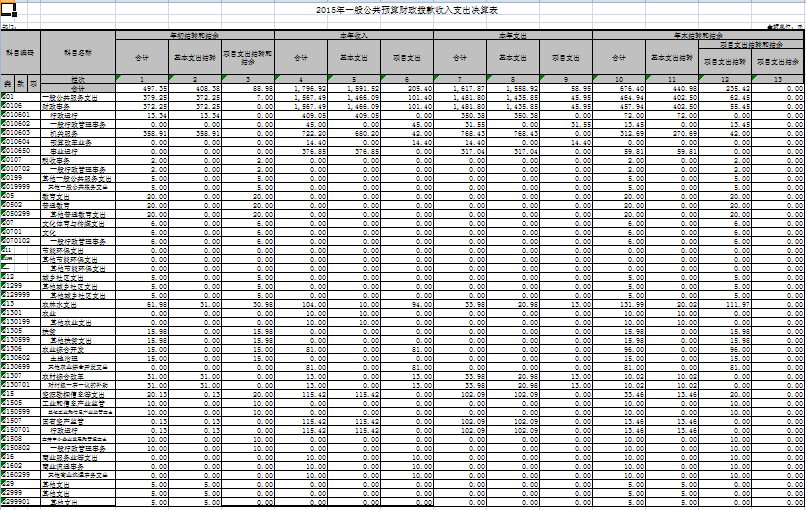Image resolution: width=806 pixels, height=510 pixels.
Task: Select the cell showing 131.99
Action: click(619, 304)
